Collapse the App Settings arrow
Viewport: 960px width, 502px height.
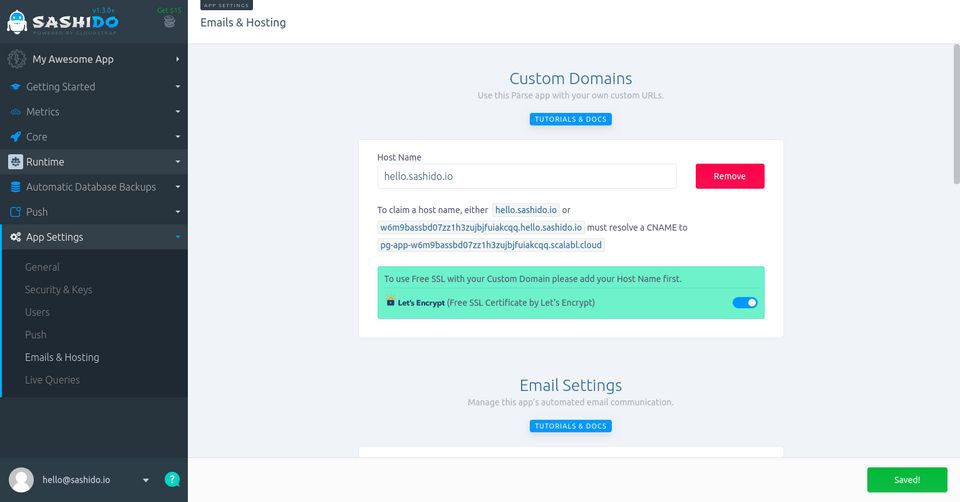(x=178, y=237)
